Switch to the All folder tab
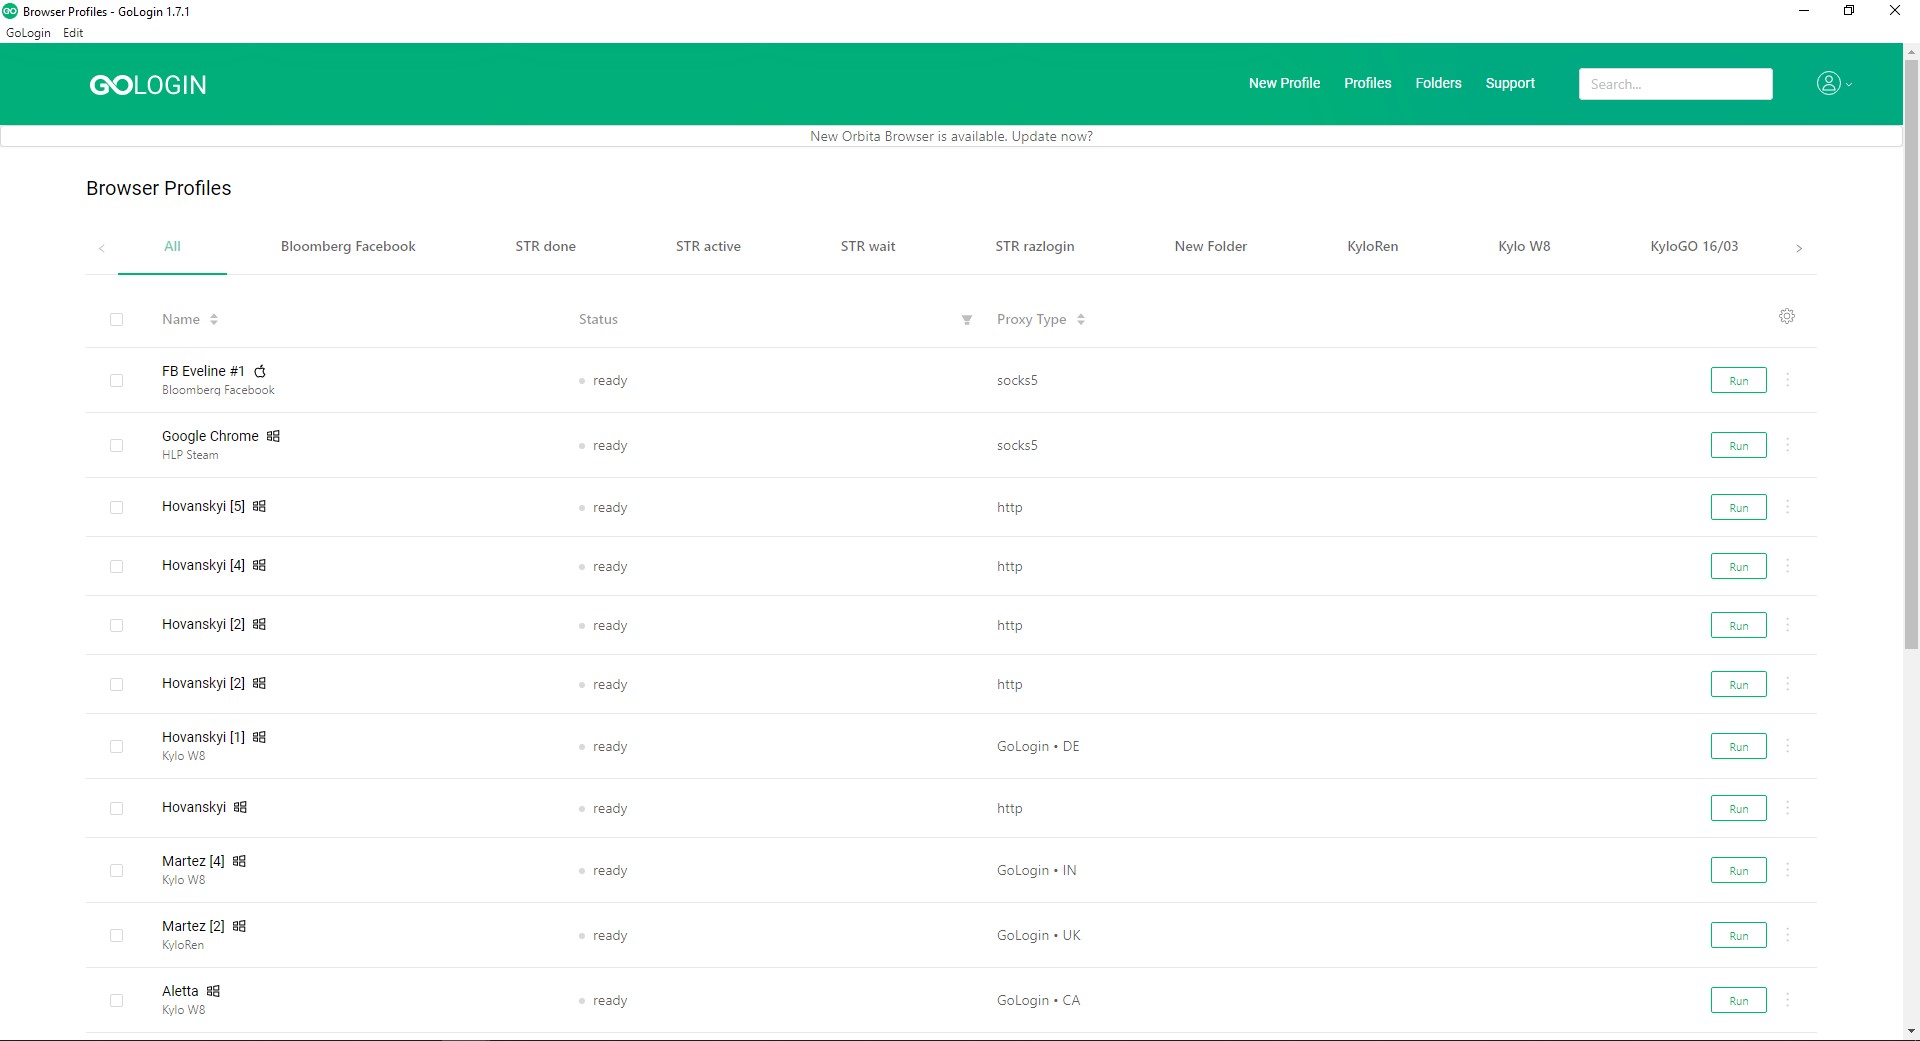Screen dimensions: 1920x1041 point(172,246)
